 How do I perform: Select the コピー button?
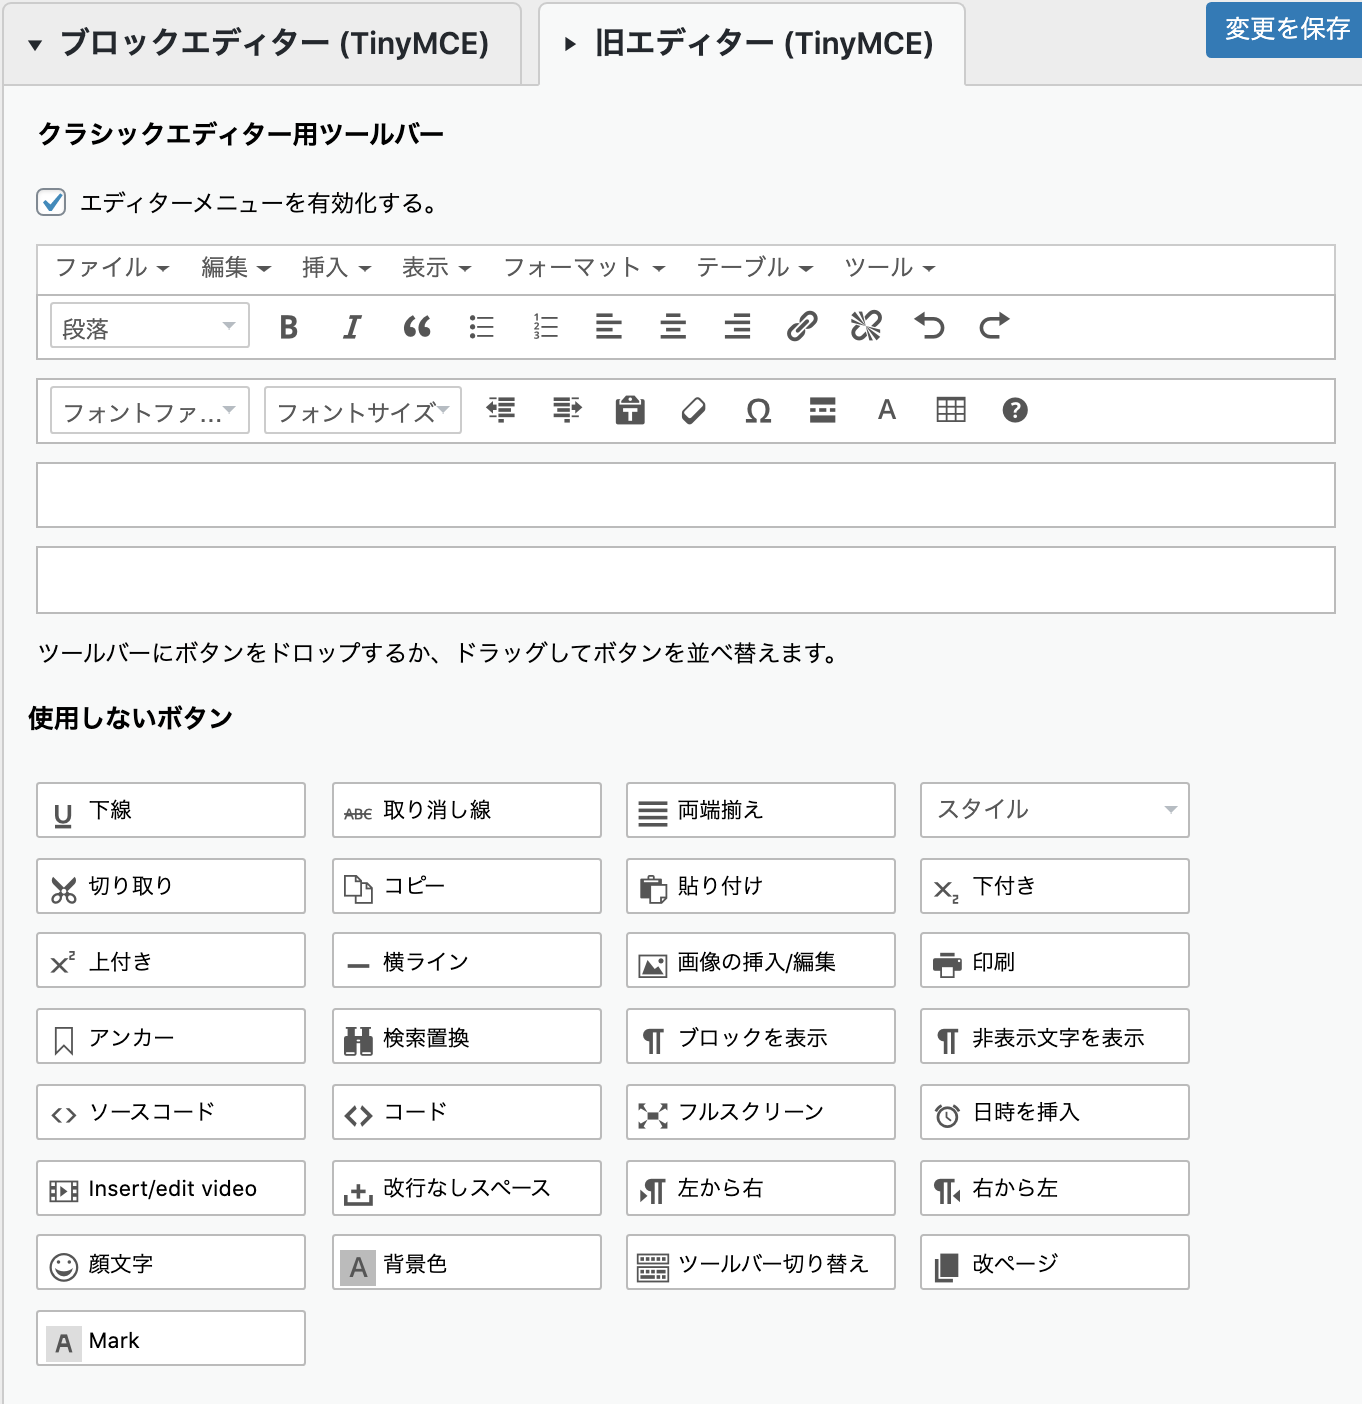(467, 886)
